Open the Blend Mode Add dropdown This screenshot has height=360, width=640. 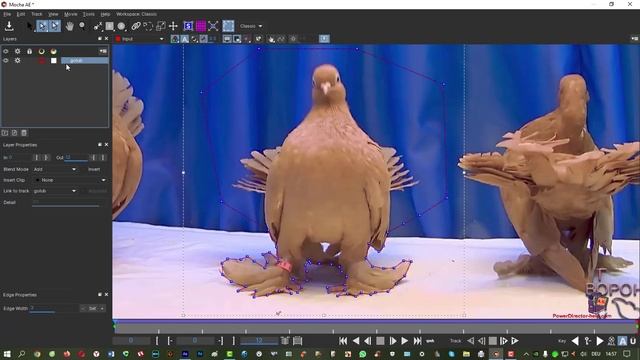[x=55, y=169]
